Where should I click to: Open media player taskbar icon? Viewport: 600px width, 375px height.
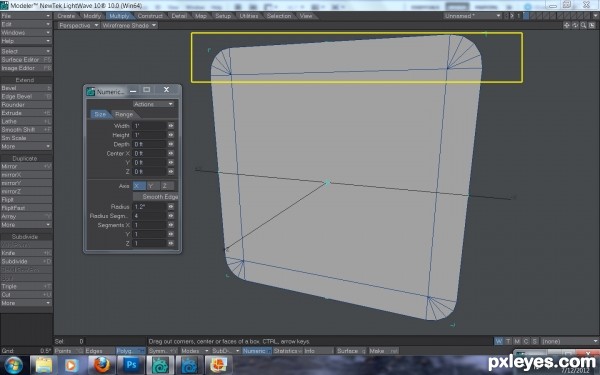[71, 365]
